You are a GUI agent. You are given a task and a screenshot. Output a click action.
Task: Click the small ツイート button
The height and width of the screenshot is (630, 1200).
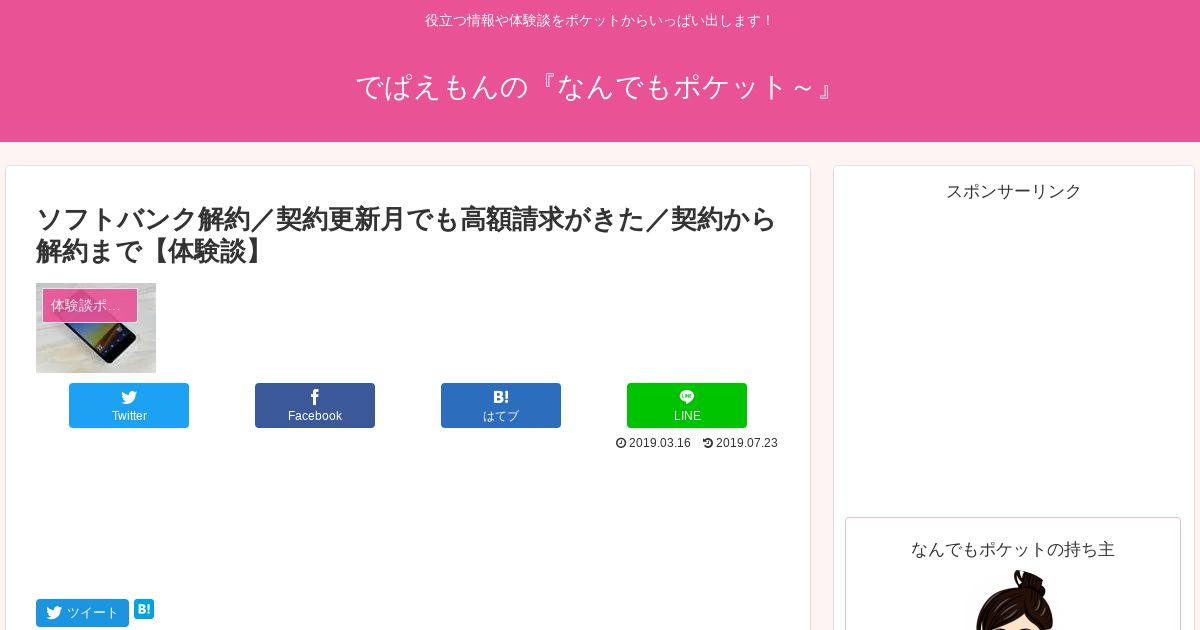coord(82,613)
